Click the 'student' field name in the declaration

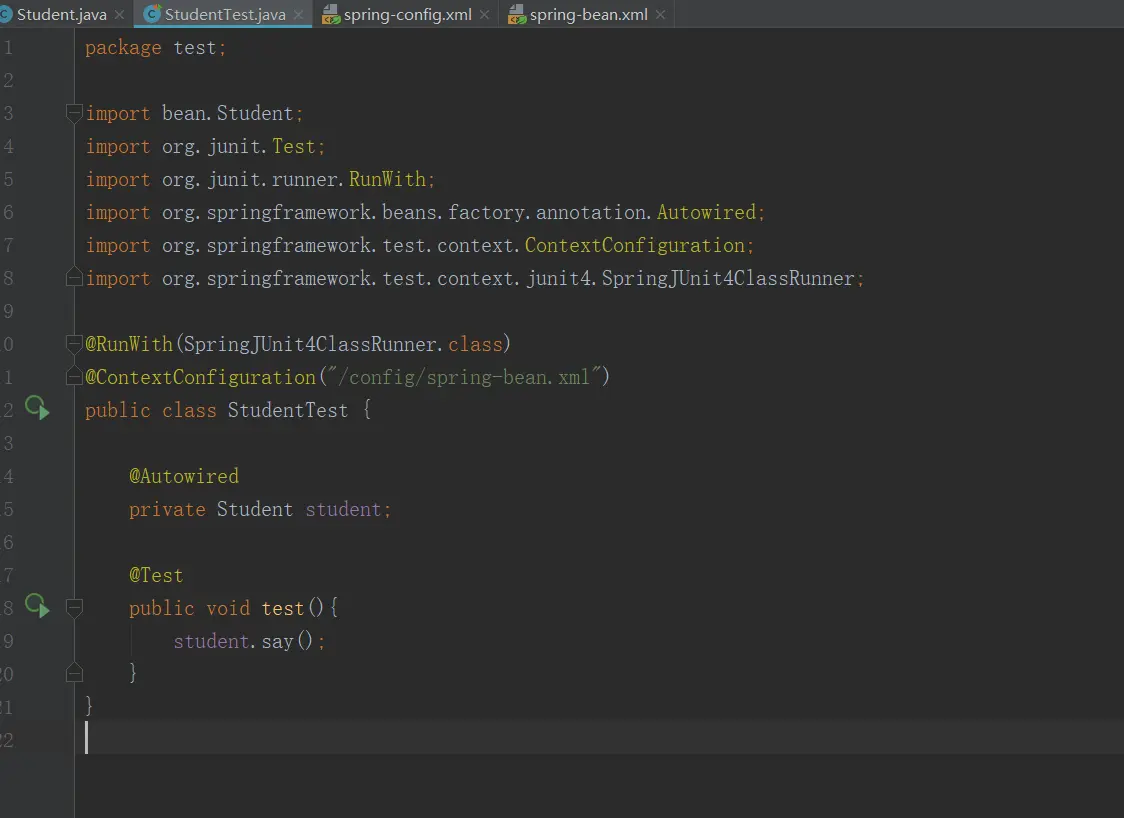tap(343, 509)
